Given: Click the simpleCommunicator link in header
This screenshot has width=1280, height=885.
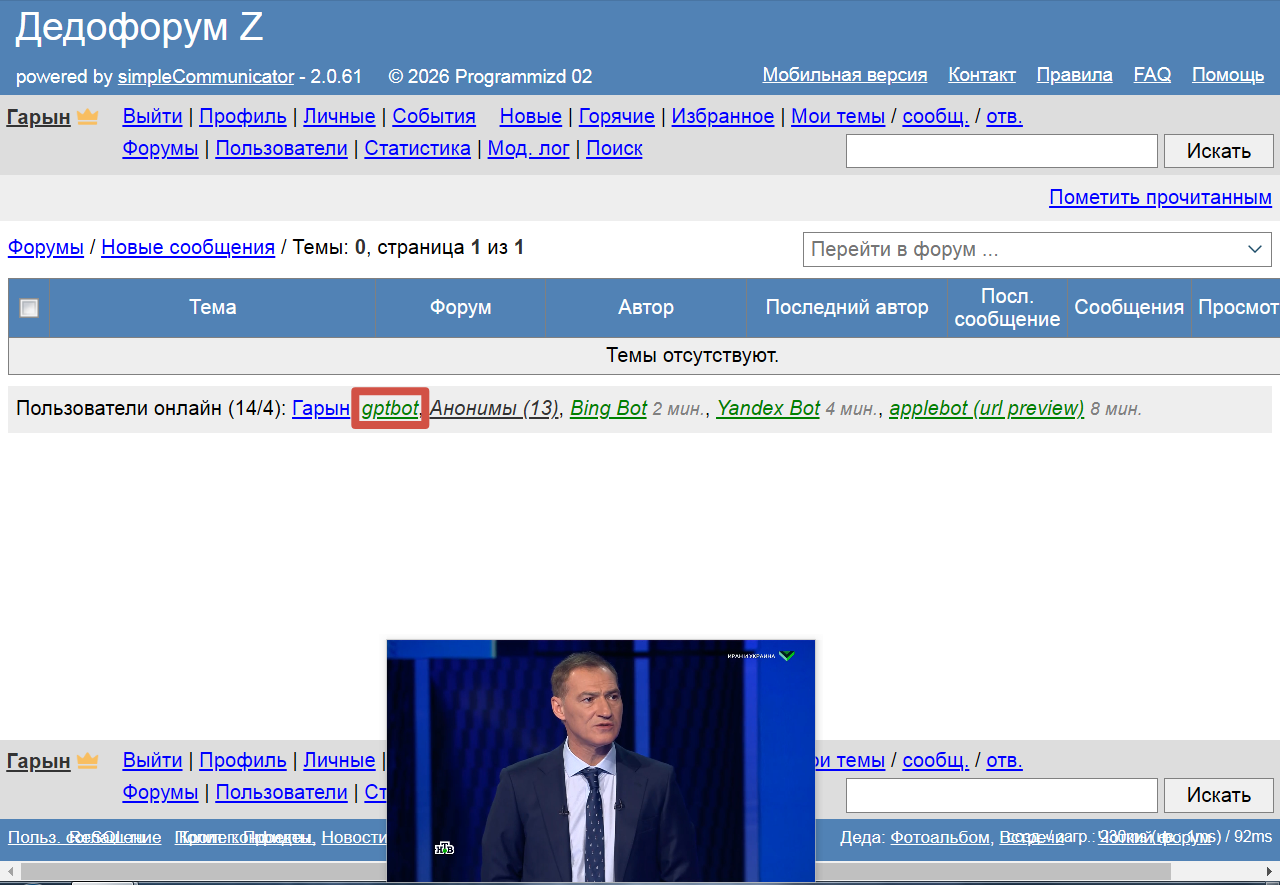Looking at the screenshot, I should point(206,76).
